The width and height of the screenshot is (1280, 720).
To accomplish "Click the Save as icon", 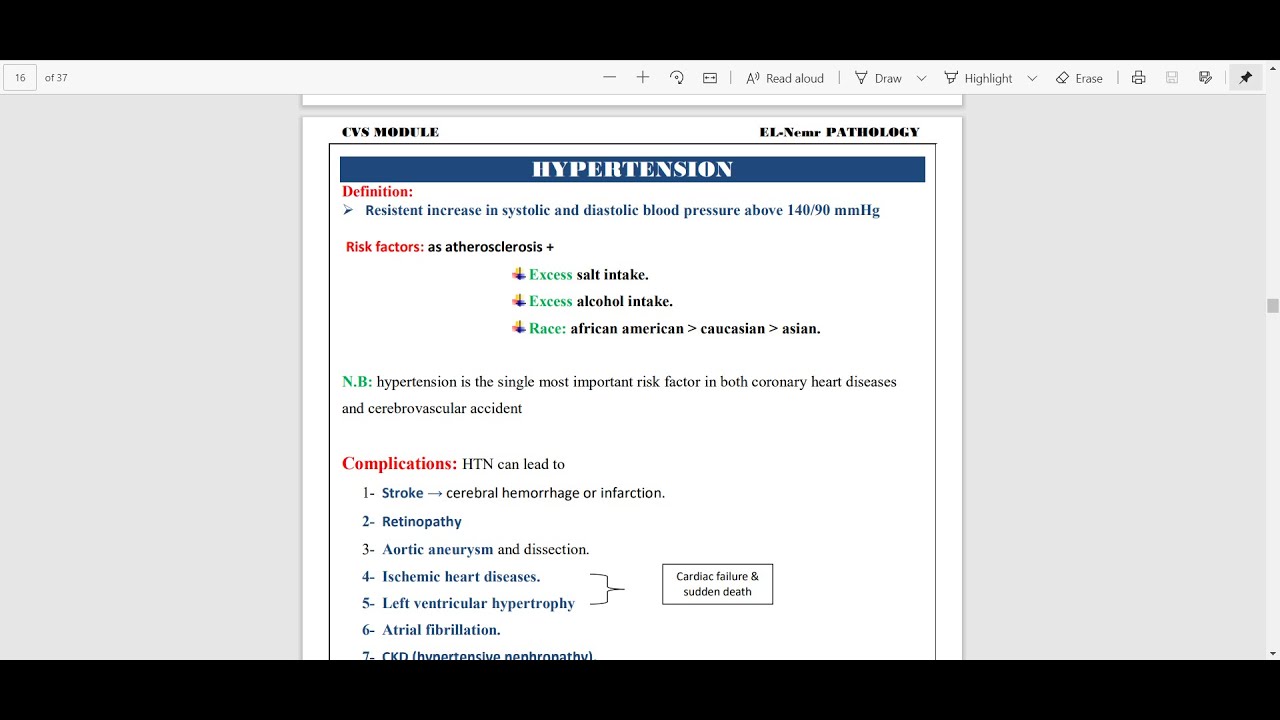I will [1205, 77].
